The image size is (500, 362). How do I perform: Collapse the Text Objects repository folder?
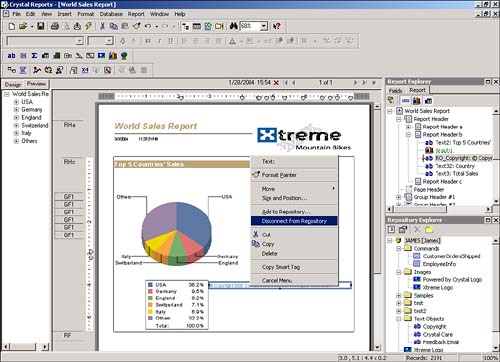[x=399, y=319]
